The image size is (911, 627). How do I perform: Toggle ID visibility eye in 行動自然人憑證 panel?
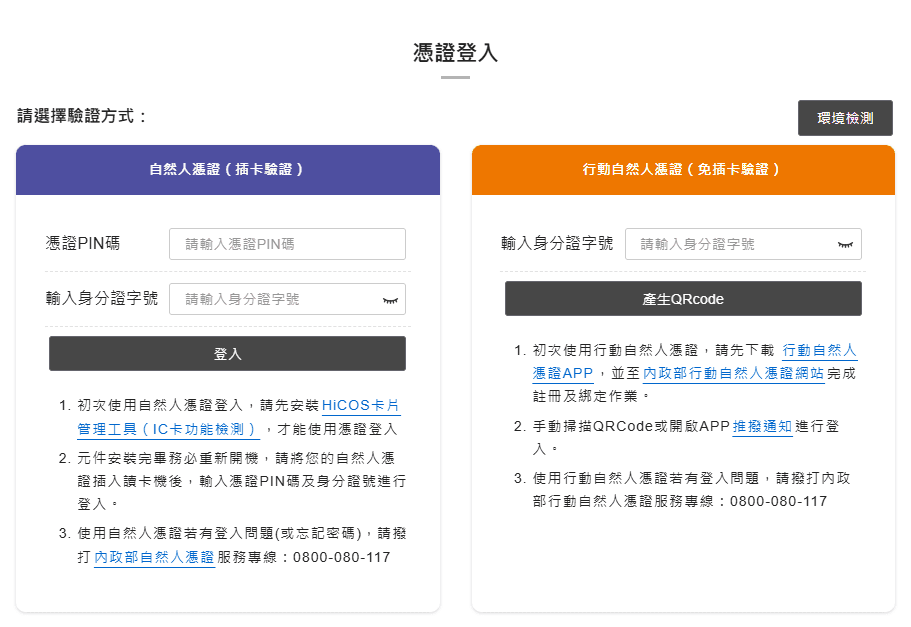click(x=845, y=245)
